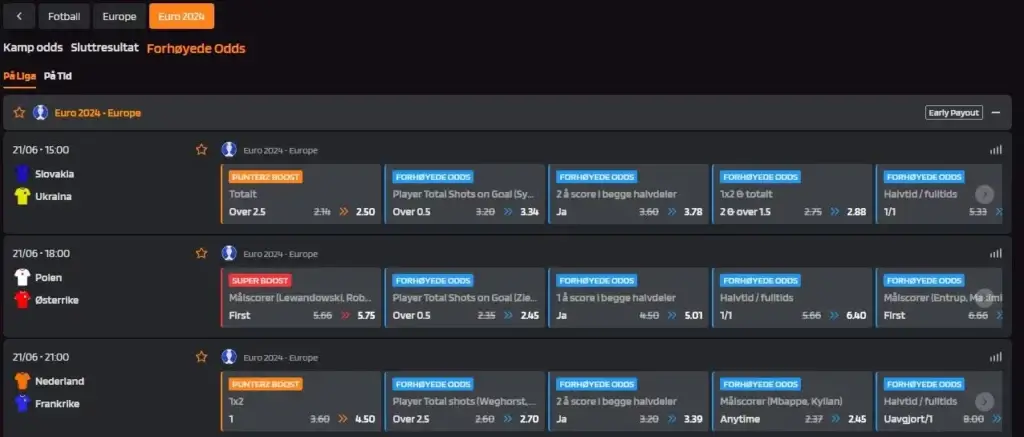Open Slovakia team name

point(54,174)
